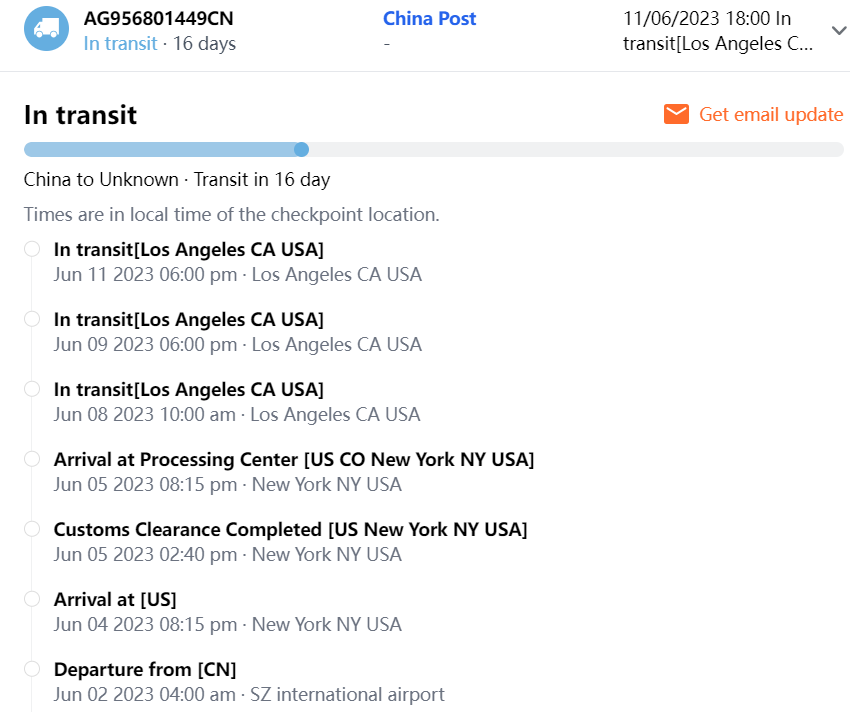Select the Jun 09 checkpoint circle marker
This screenshot has width=850, height=712.
(x=32, y=319)
